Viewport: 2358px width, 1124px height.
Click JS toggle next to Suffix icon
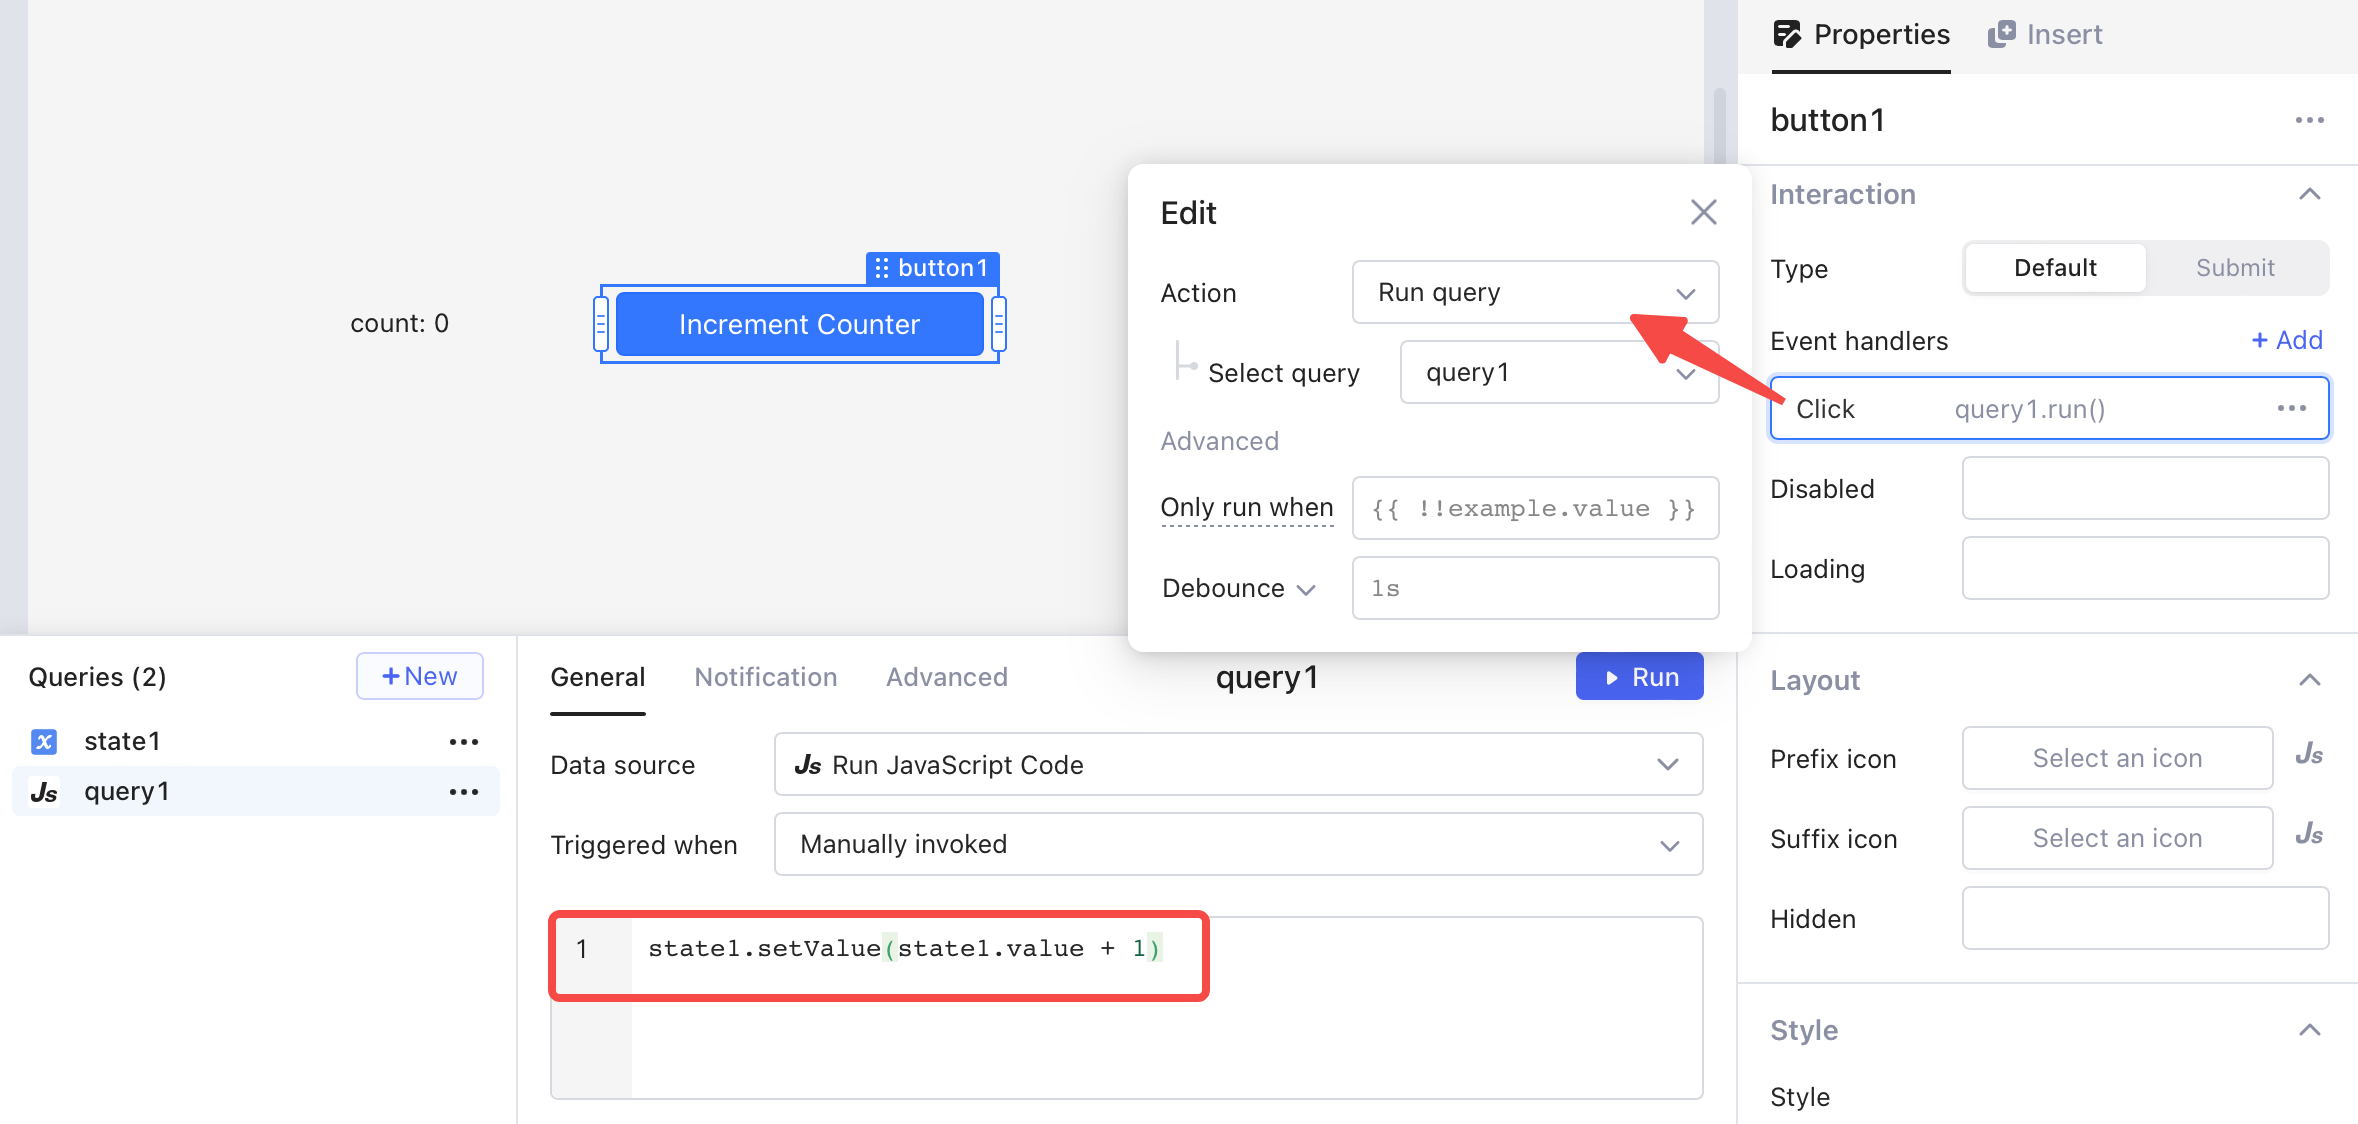(x=2308, y=835)
